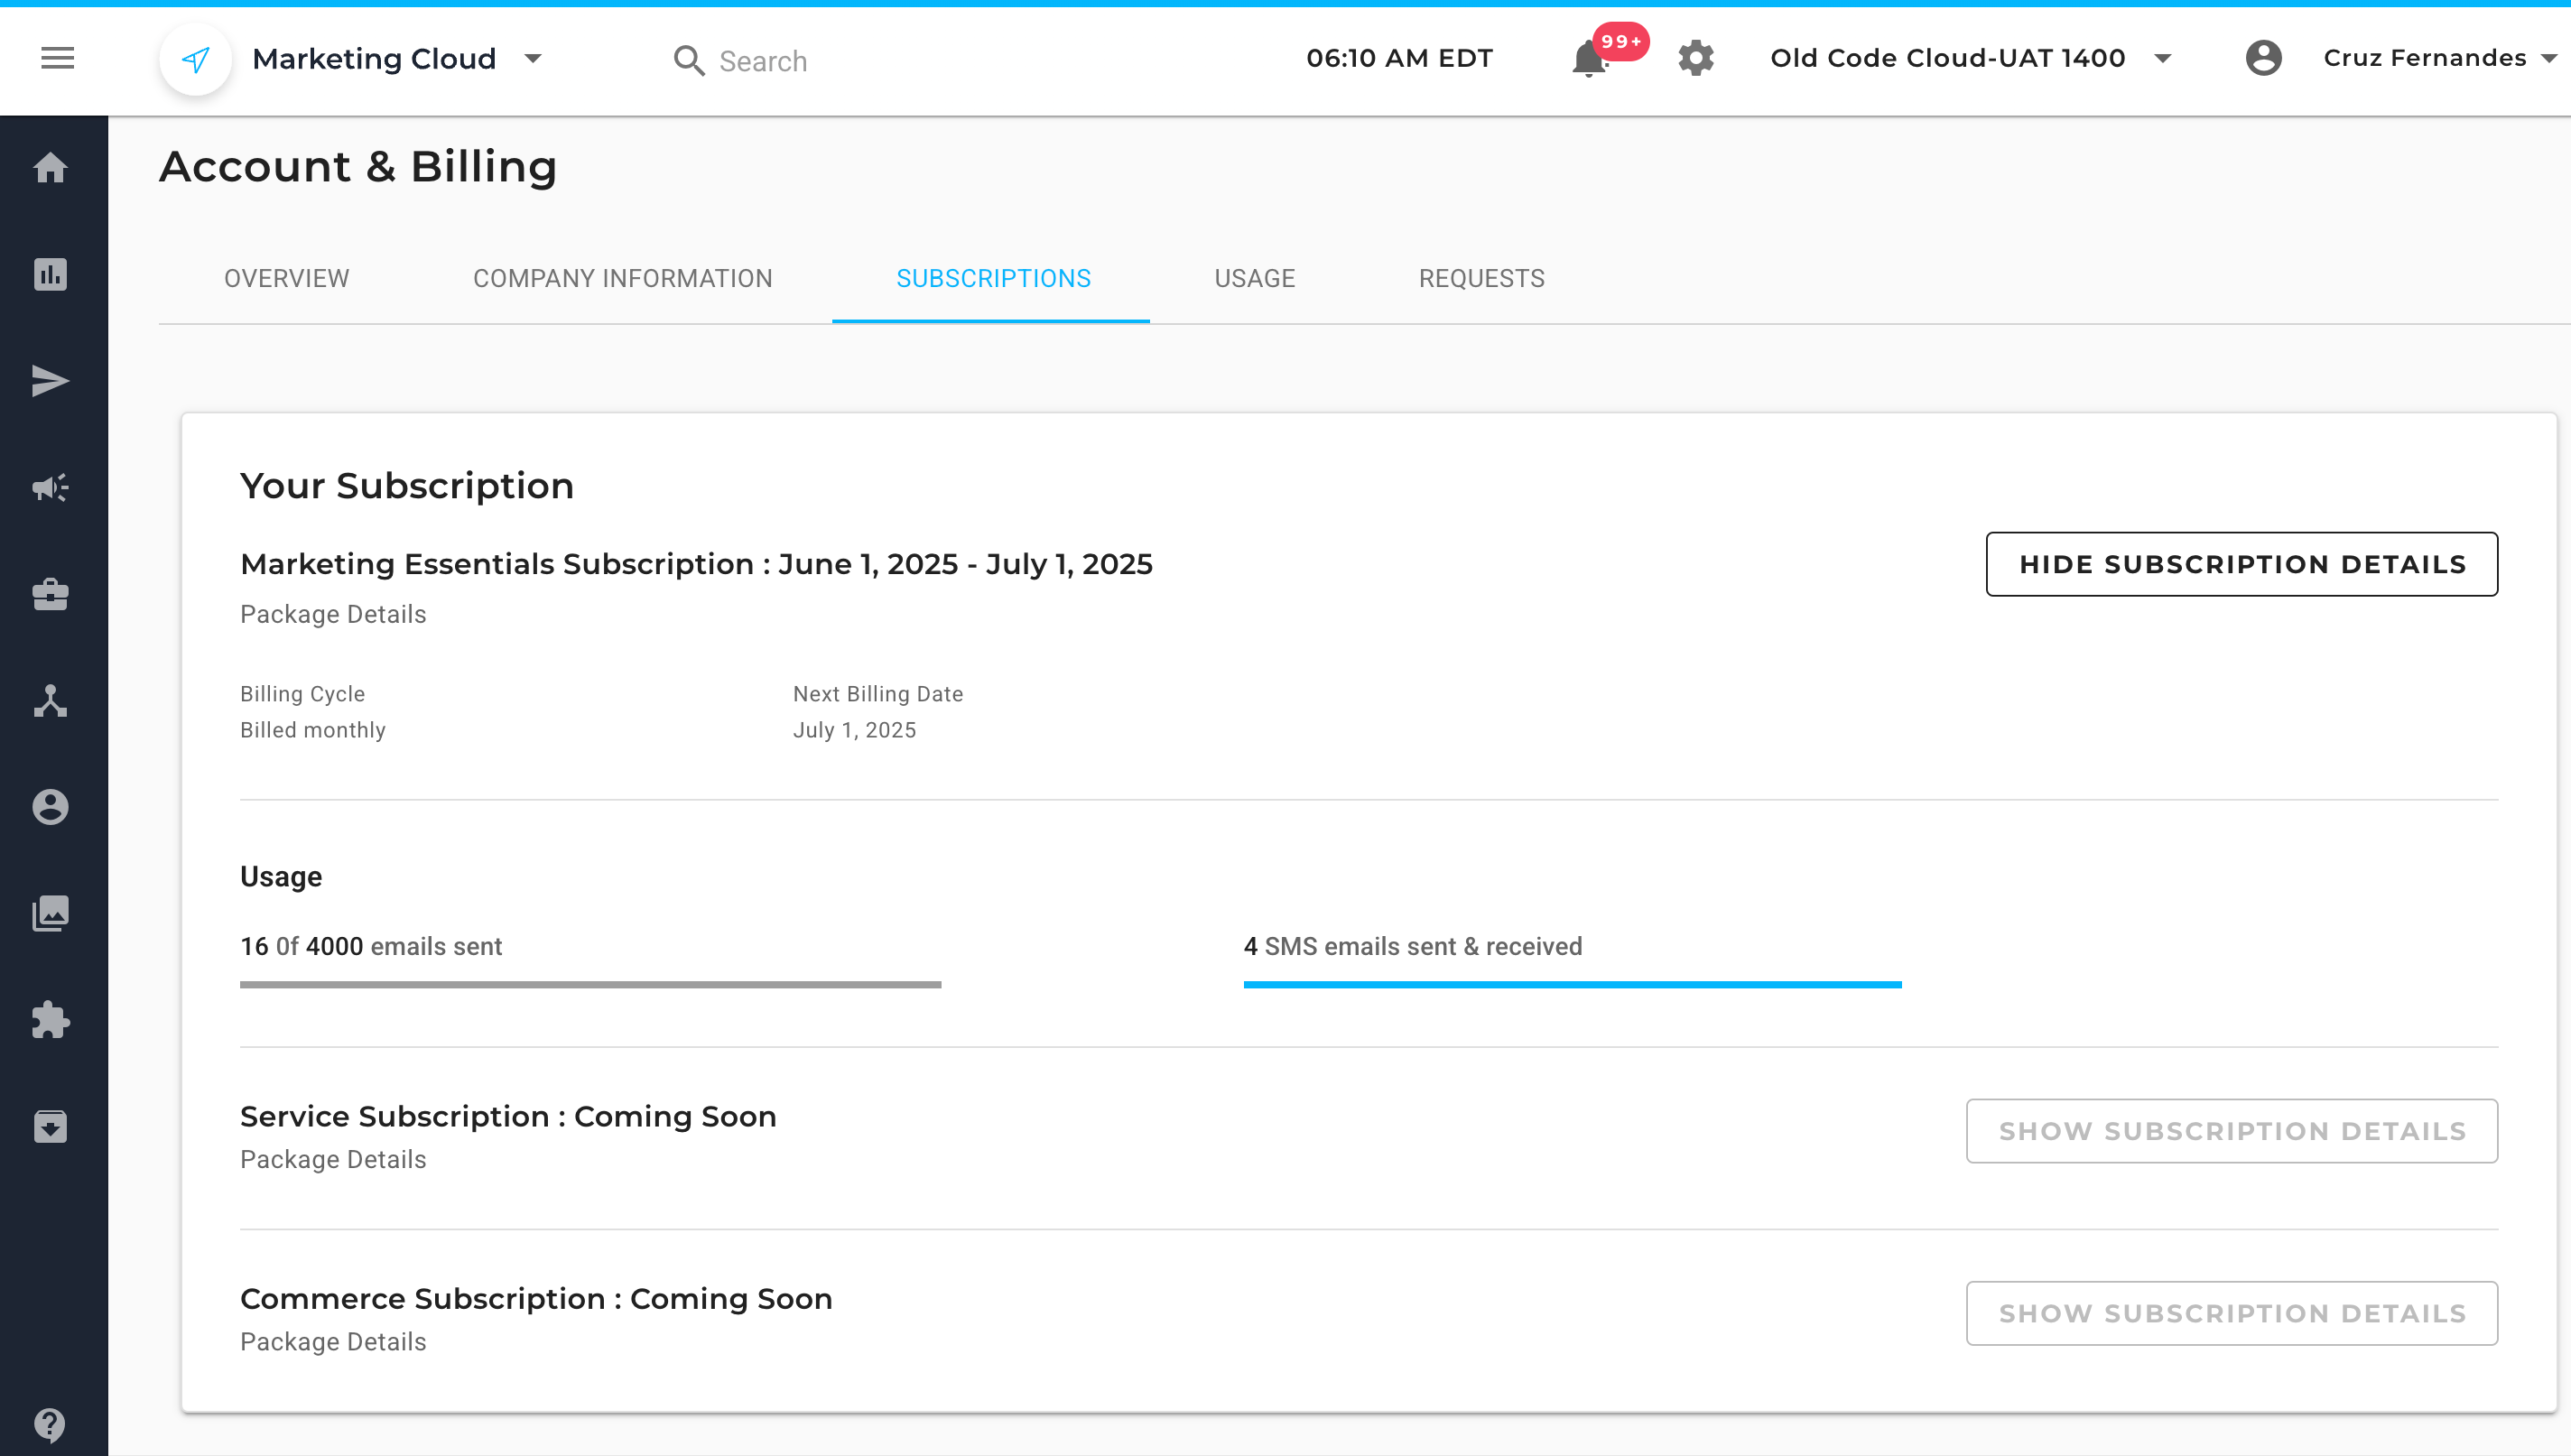Open the puzzle piece integrations icon
This screenshot has height=1456, width=2571.
click(x=50, y=1020)
